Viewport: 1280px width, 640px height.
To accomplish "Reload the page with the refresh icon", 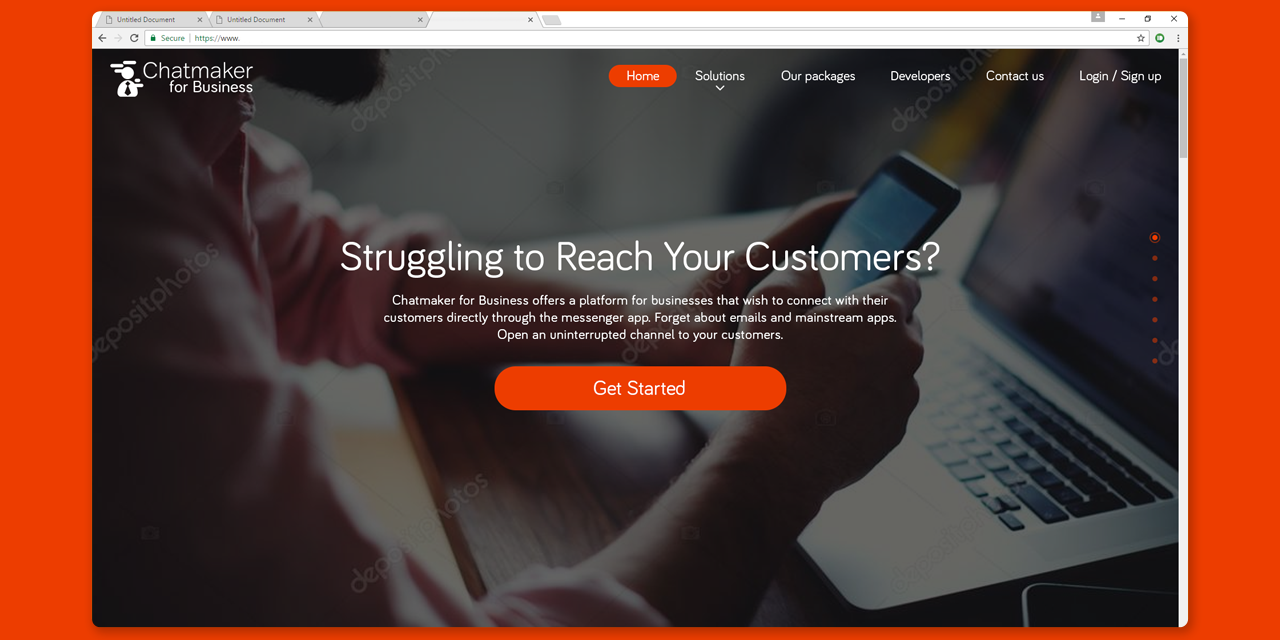I will (134, 38).
